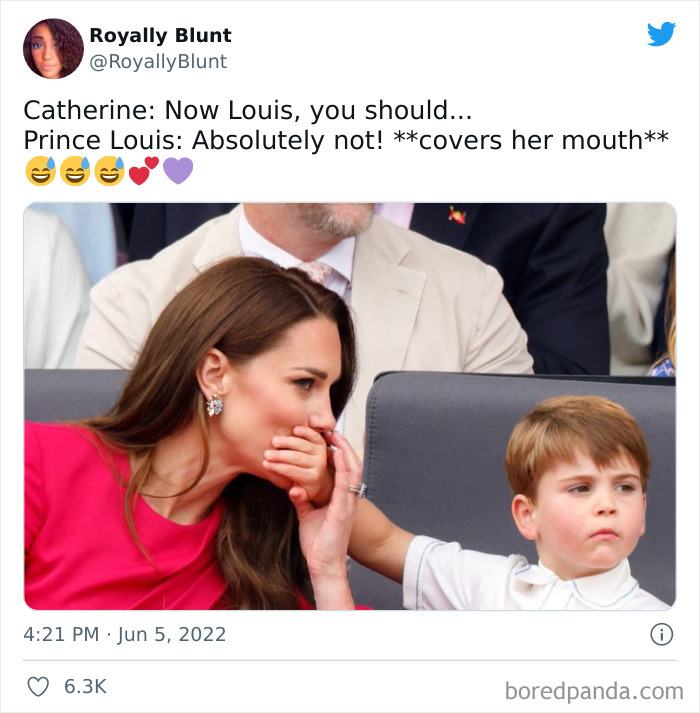700x713 pixels.
Task: Like the tweet with the heart icon
Action: pyautogui.click(x=38, y=686)
